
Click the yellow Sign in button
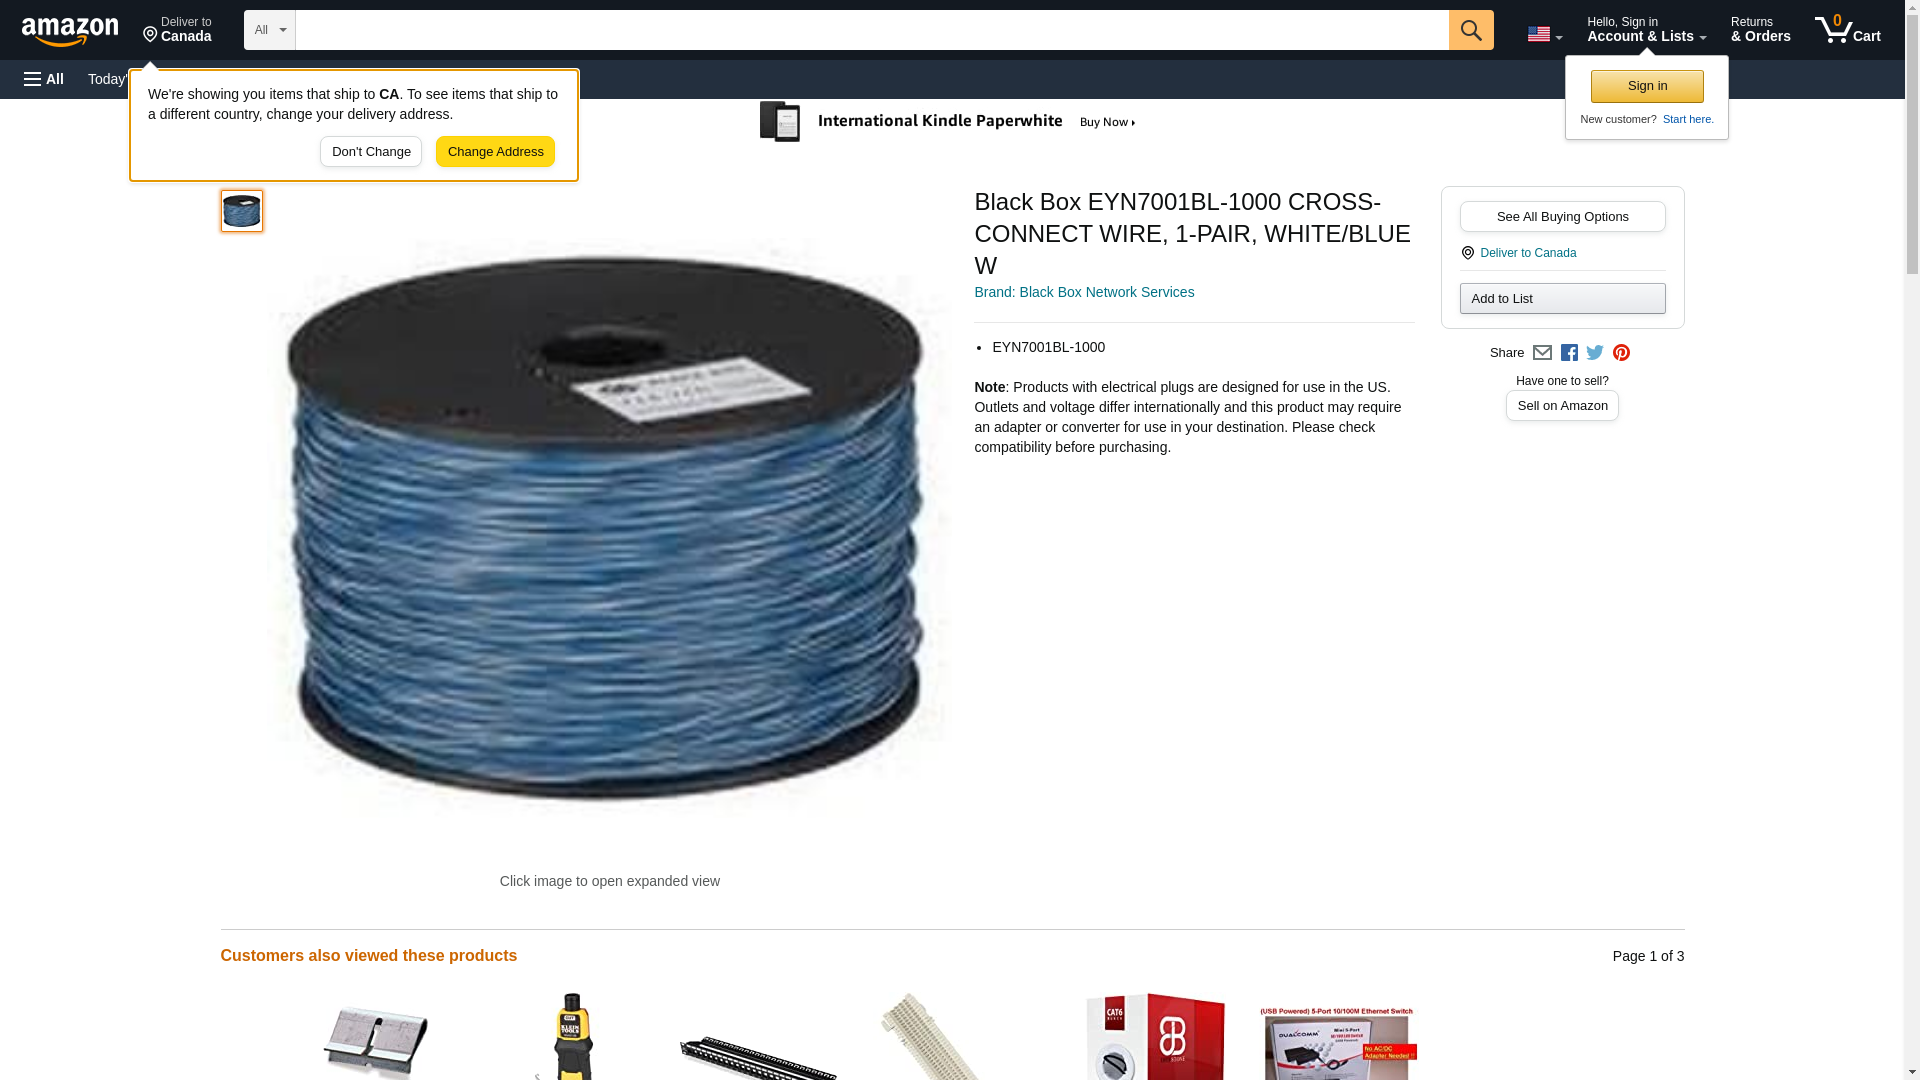[x=1647, y=86]
